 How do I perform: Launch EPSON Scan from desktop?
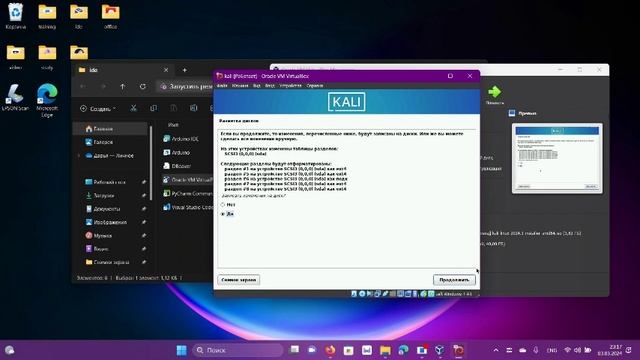pos(16,97)
